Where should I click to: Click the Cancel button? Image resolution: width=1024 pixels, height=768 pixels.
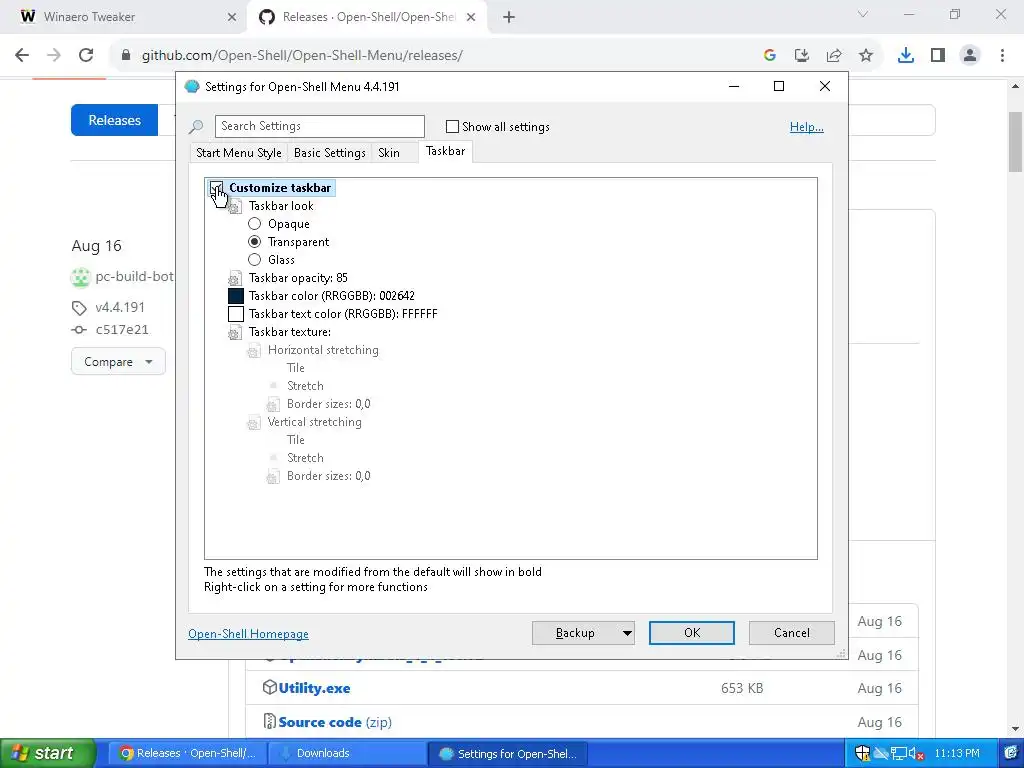point(792,633)
